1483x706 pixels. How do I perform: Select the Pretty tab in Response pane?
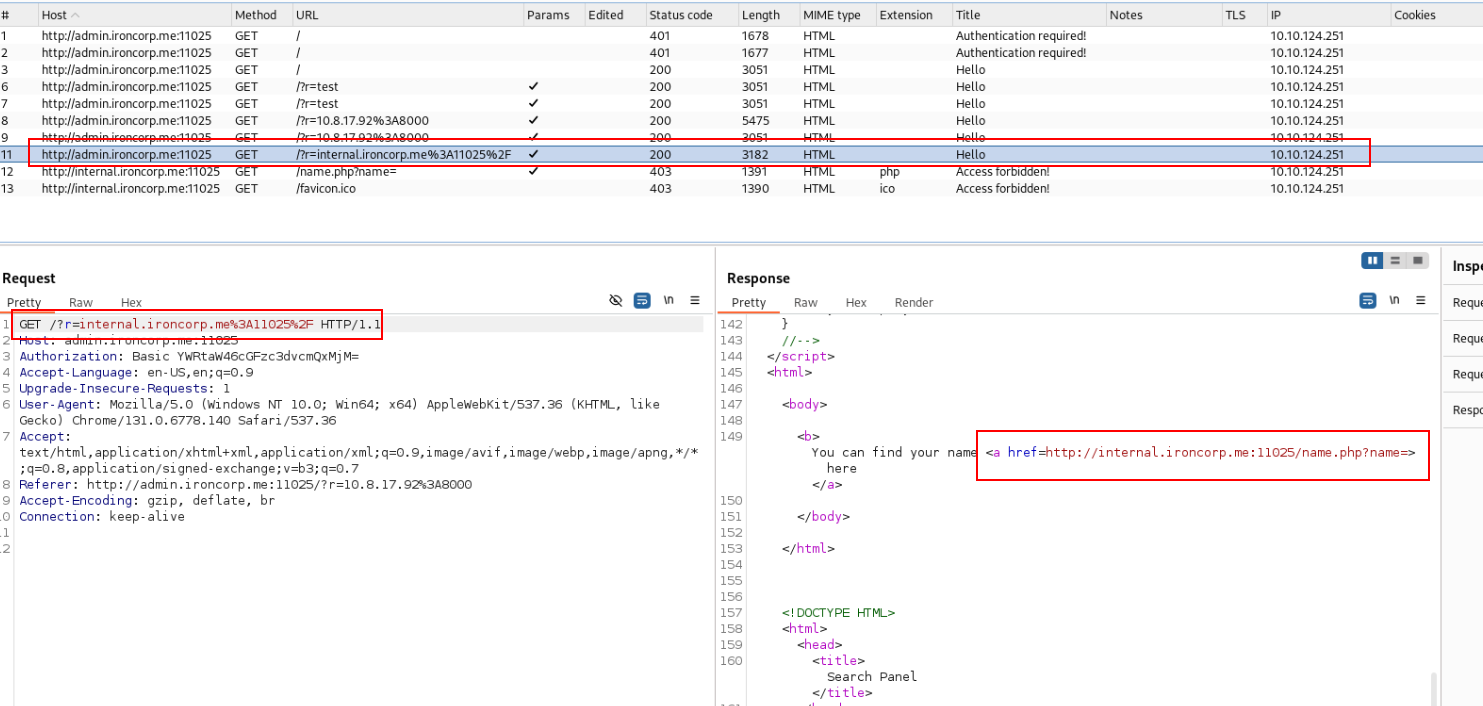tap(749, 302)
